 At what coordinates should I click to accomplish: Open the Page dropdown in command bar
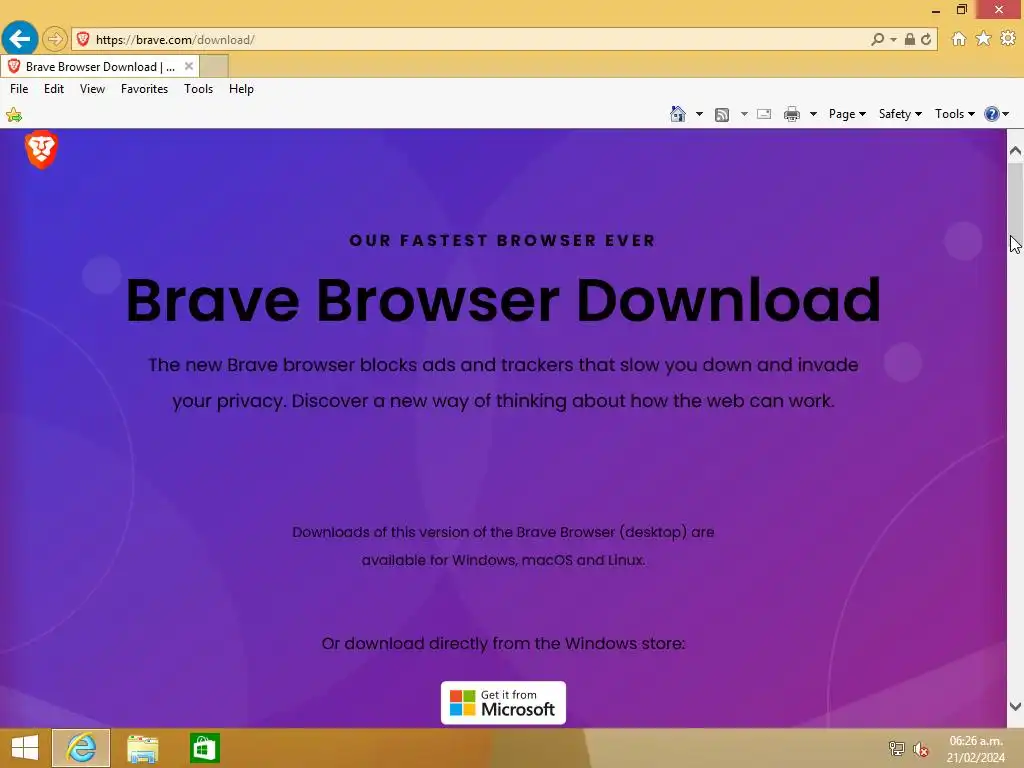(x=847, y=114)
